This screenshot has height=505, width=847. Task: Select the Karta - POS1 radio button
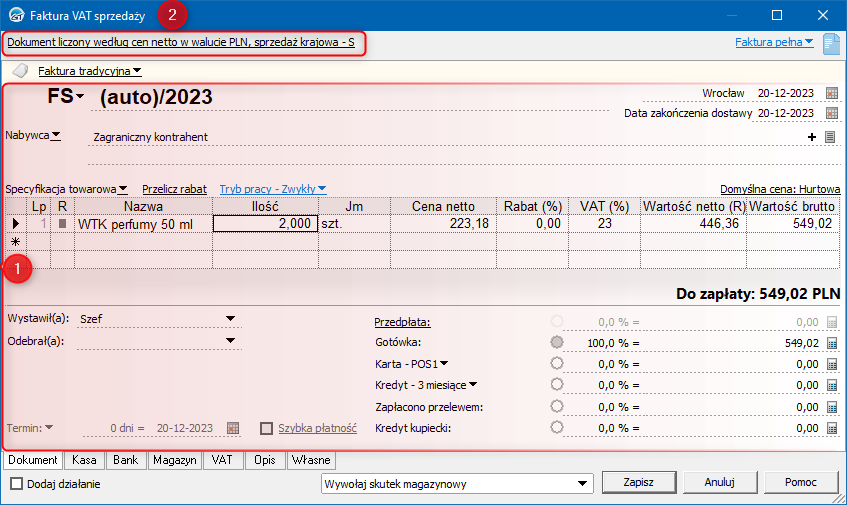click(557, 364)
